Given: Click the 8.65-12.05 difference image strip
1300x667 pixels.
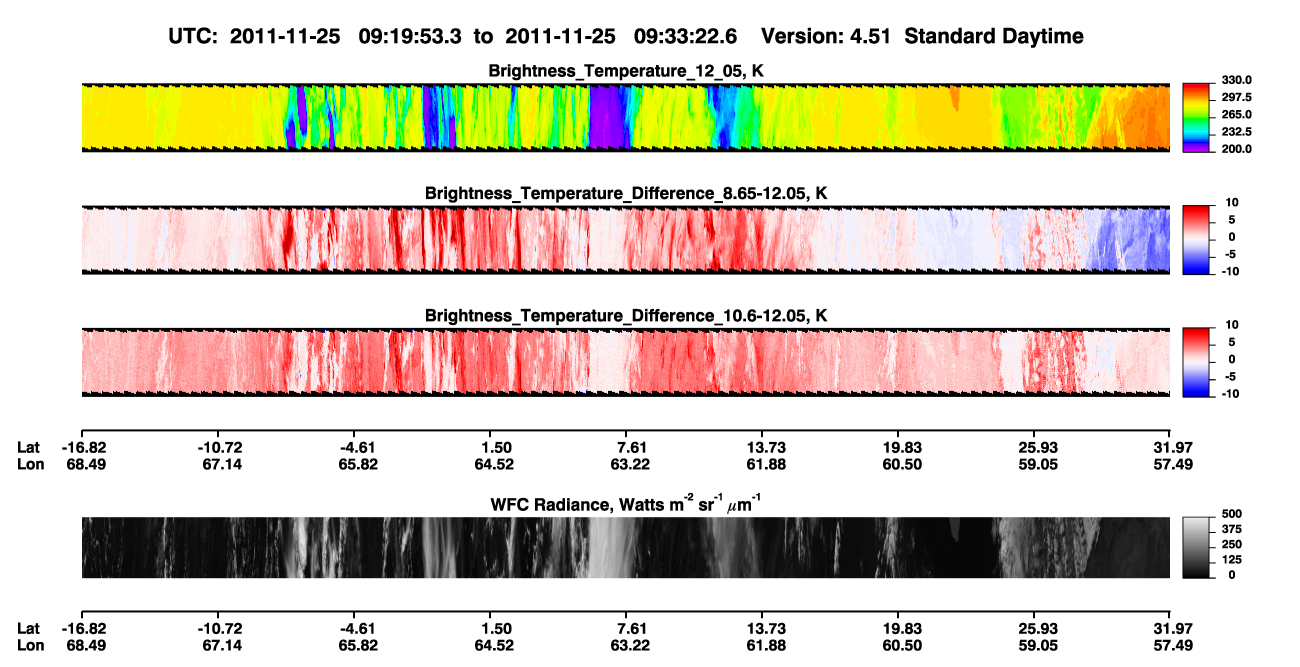Looking at the screenshot, I should pyautogui.click(x=625, y=240).
